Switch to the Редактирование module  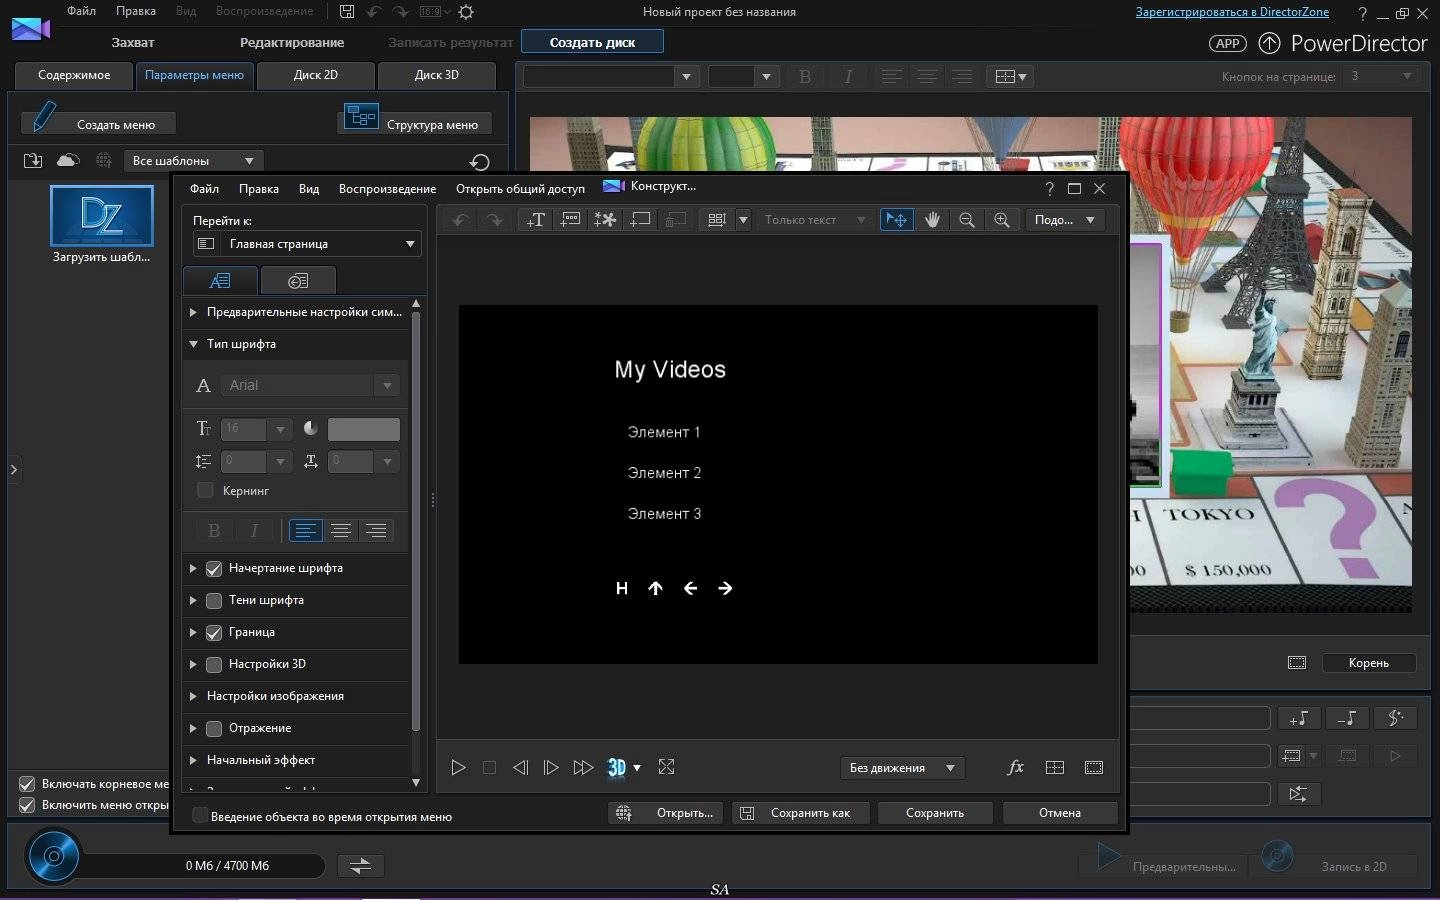tap(292, 42)
